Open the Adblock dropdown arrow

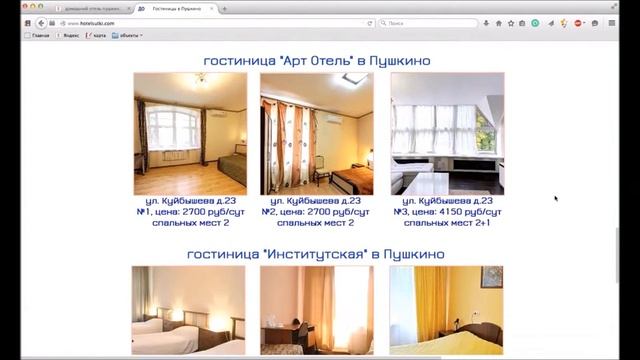pyautogui.click(x=584, y=23)
